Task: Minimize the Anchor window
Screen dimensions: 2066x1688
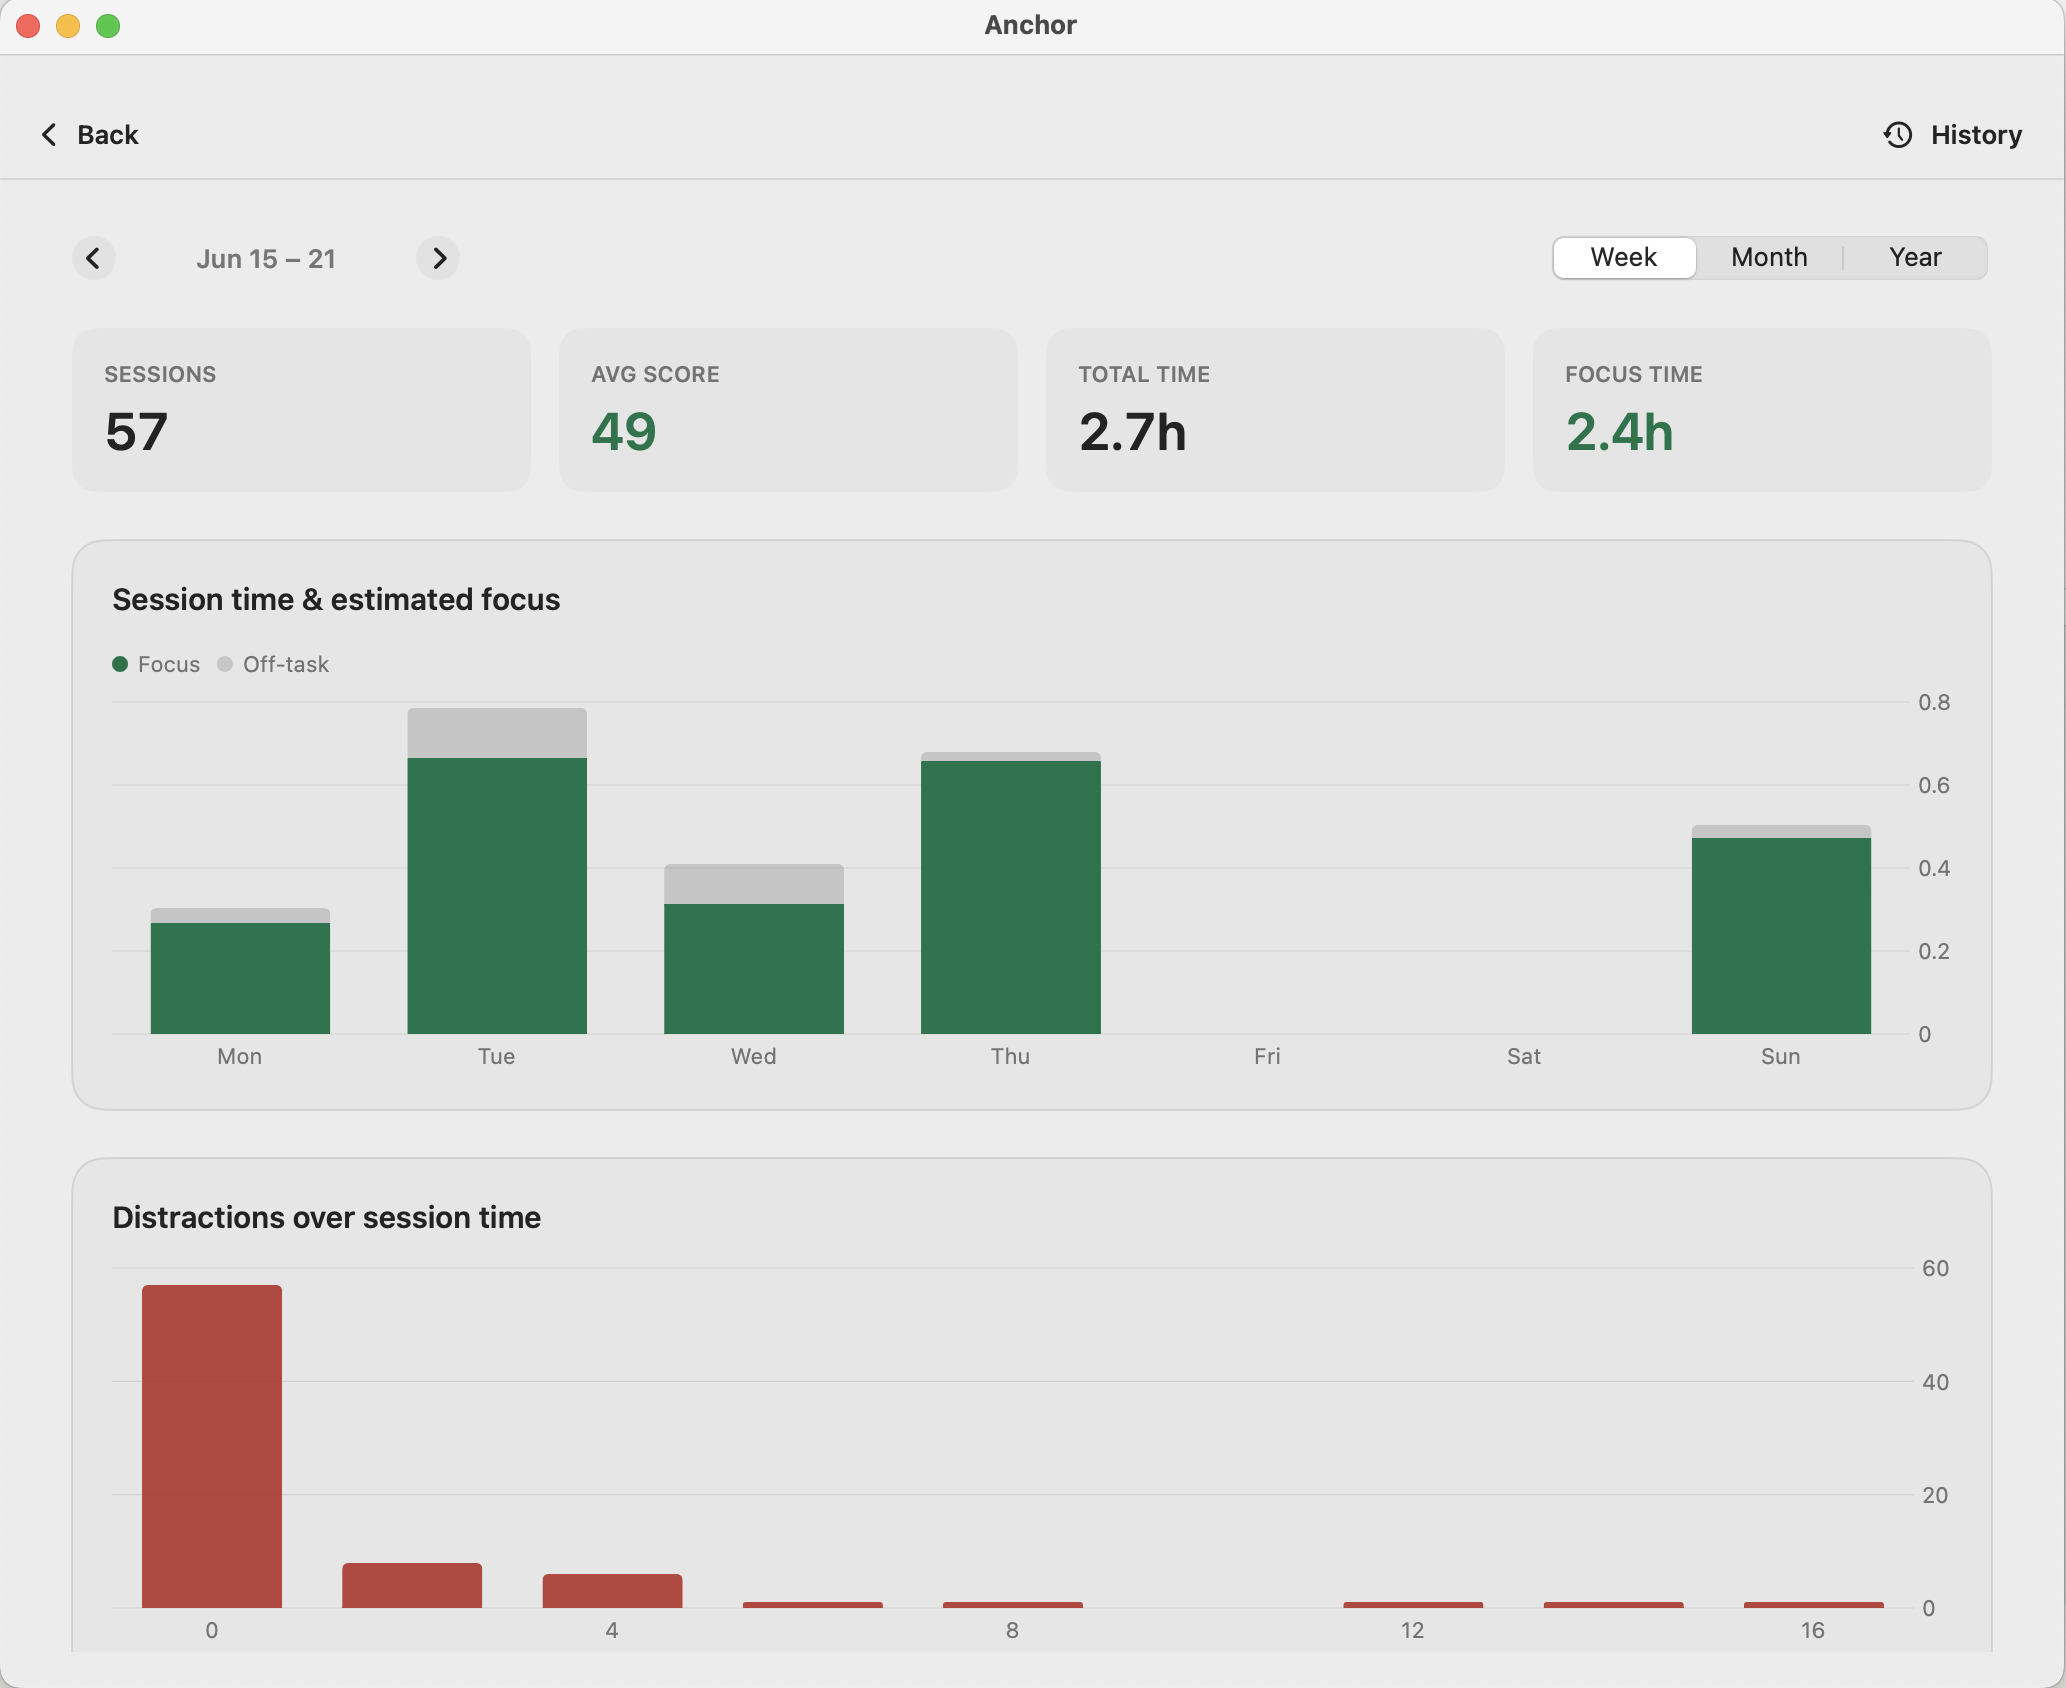Action: (x=68, y=26)
